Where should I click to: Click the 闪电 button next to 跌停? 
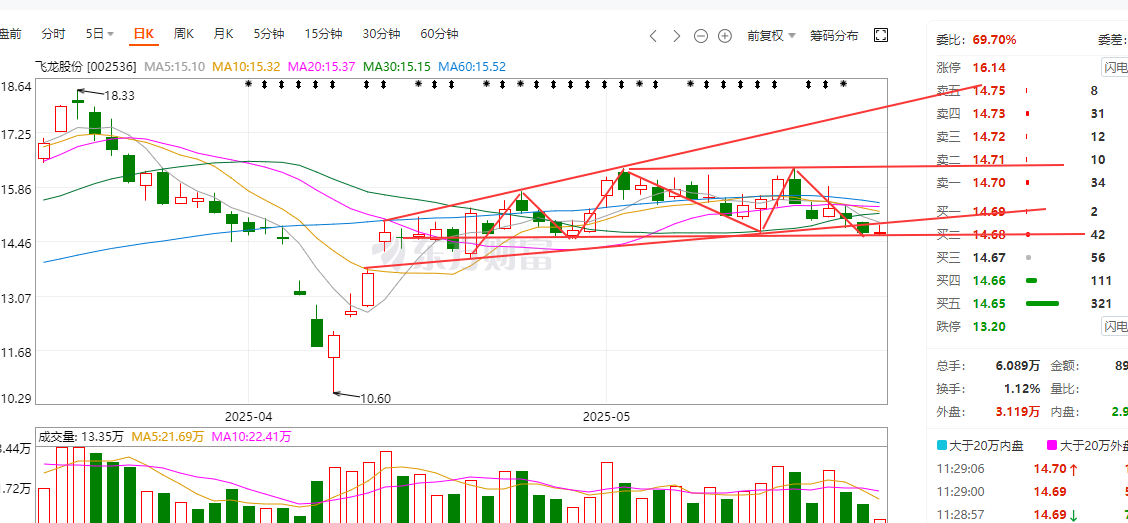point(1115,327)
